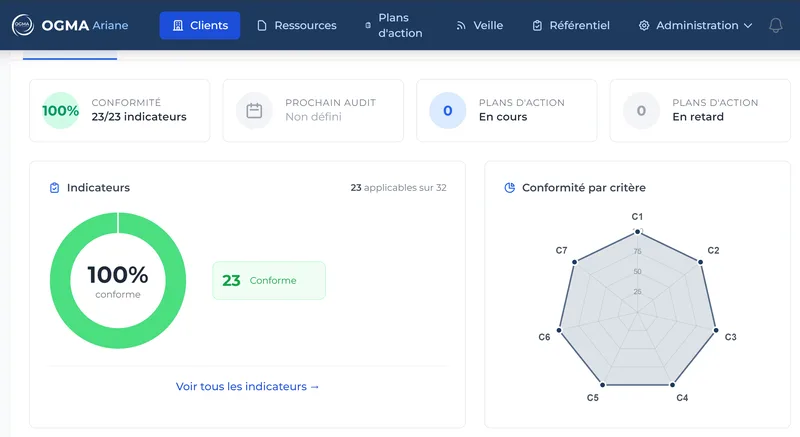Screen dimensions: 800x437
Task: Open the Référentiel section
Action: click(x=571, y=25)
